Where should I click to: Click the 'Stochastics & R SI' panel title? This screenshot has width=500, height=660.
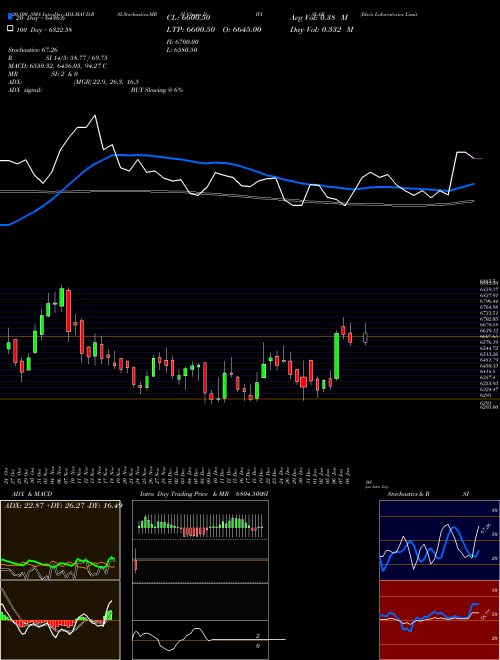tap(428, 494)
